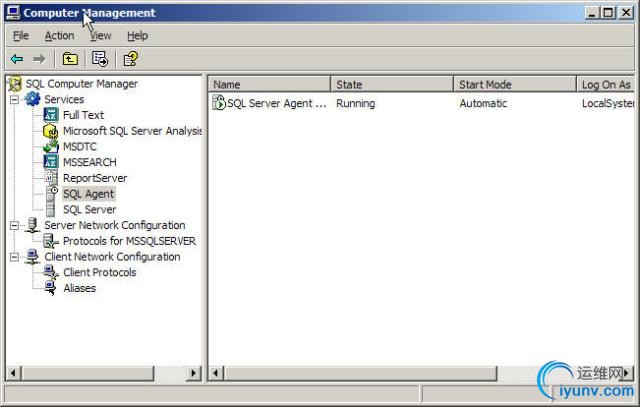Open the Action menu
The image size is (640, 407).
coord(59,36)
